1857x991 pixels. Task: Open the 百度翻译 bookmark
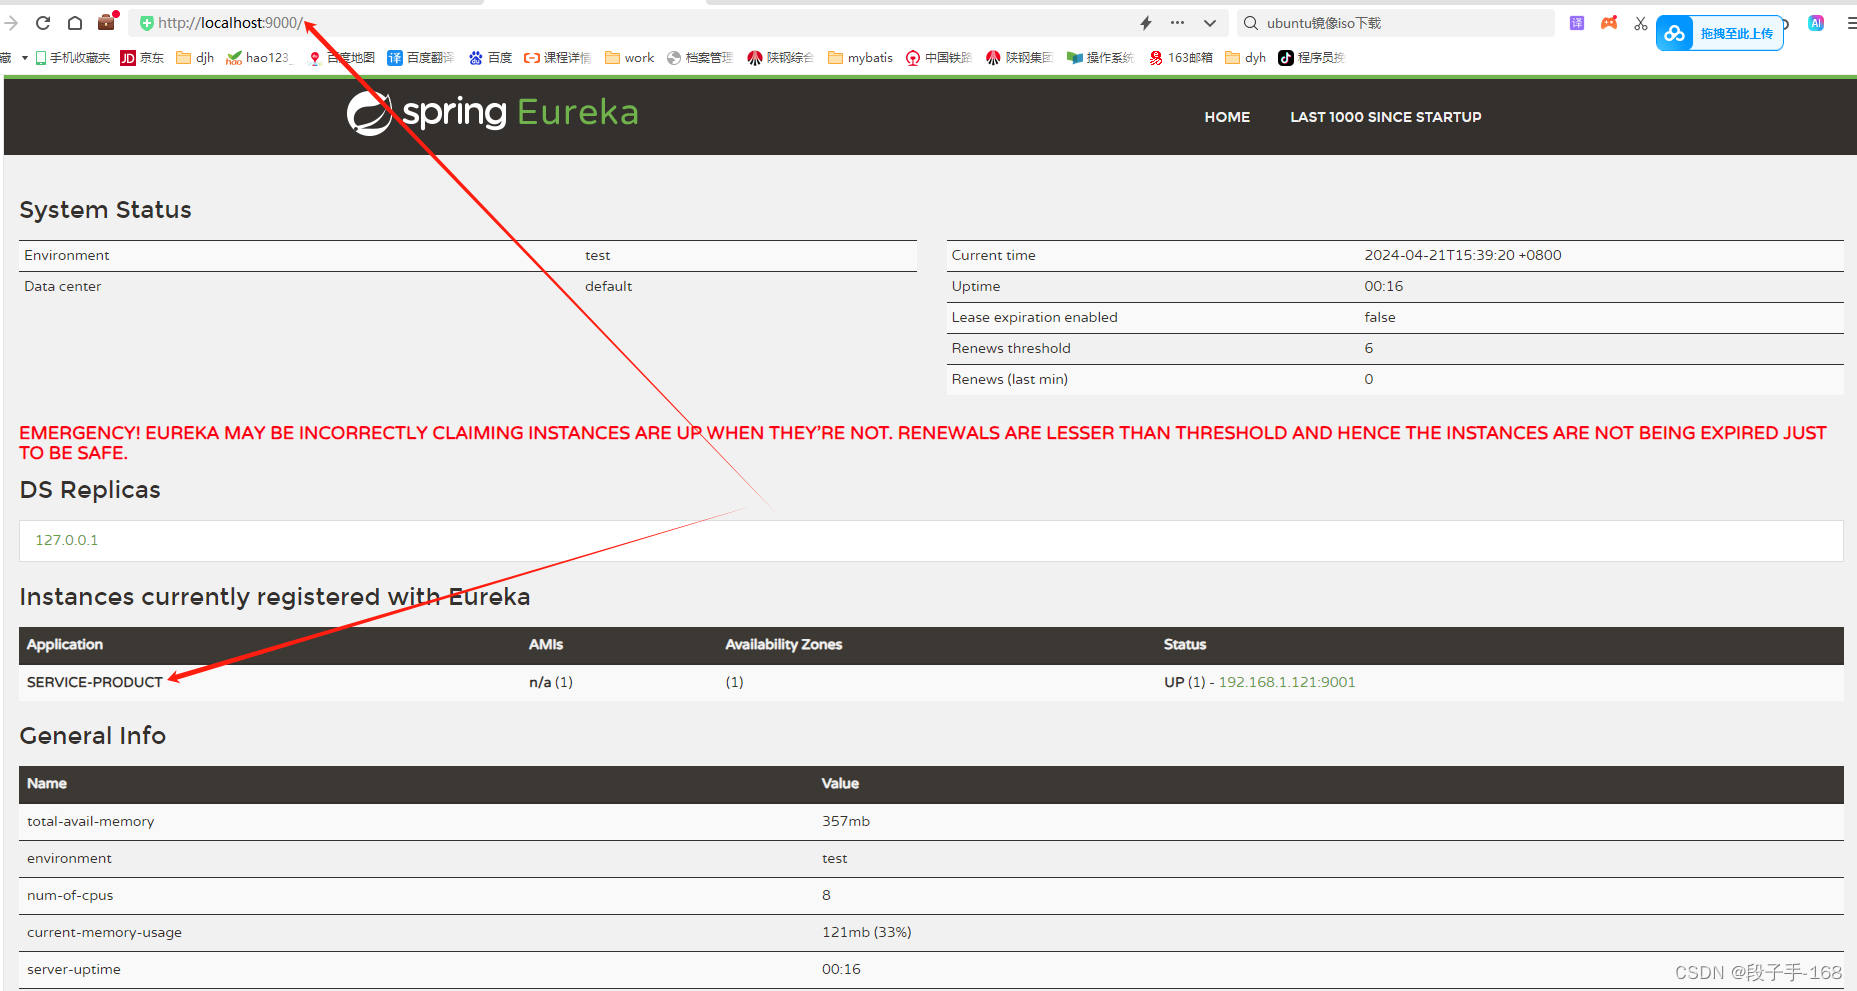421,58
